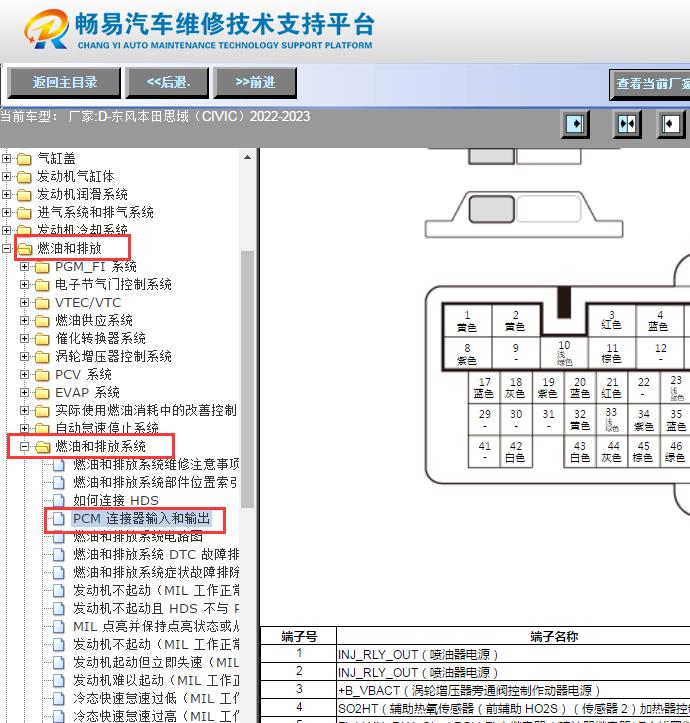
Task: Click the 进气系统和排气系统 folder icon
Action: point(24,213)
